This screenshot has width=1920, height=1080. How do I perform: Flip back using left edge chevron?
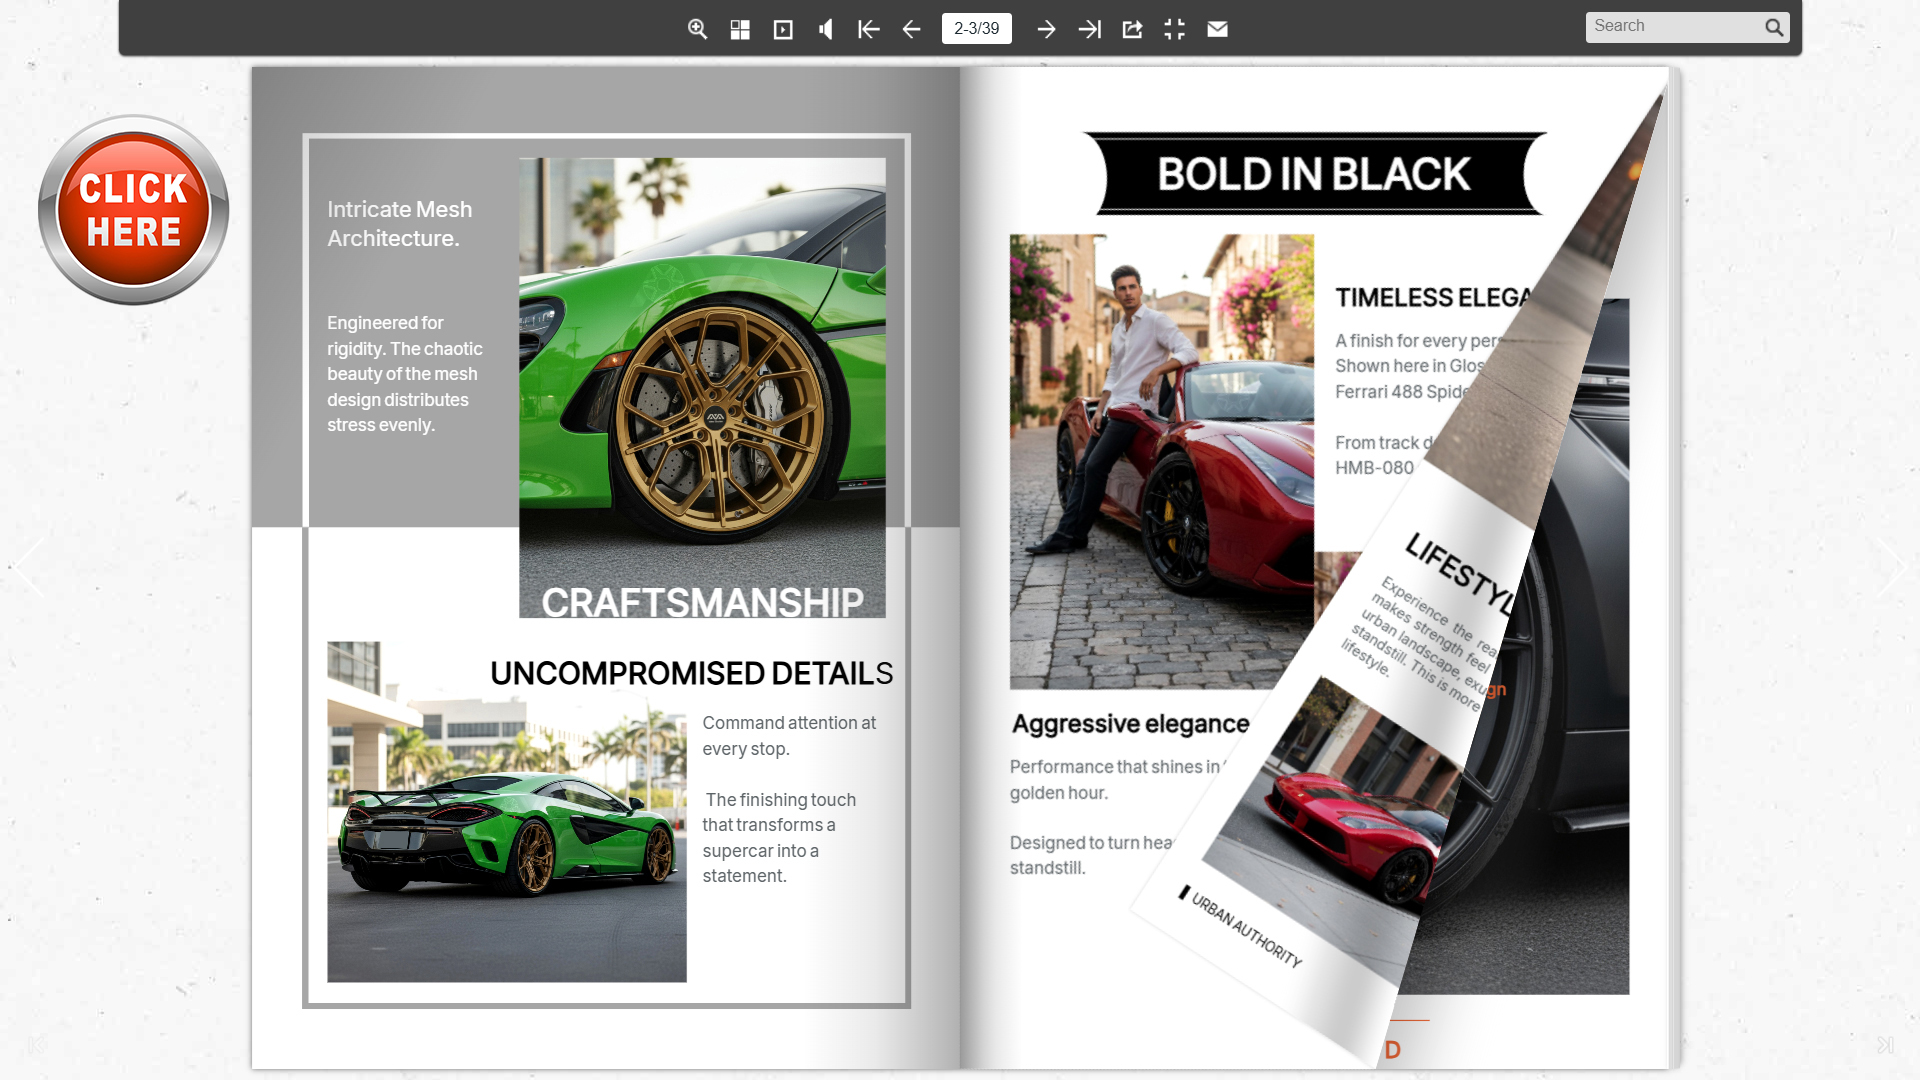[x=30, y=567]
